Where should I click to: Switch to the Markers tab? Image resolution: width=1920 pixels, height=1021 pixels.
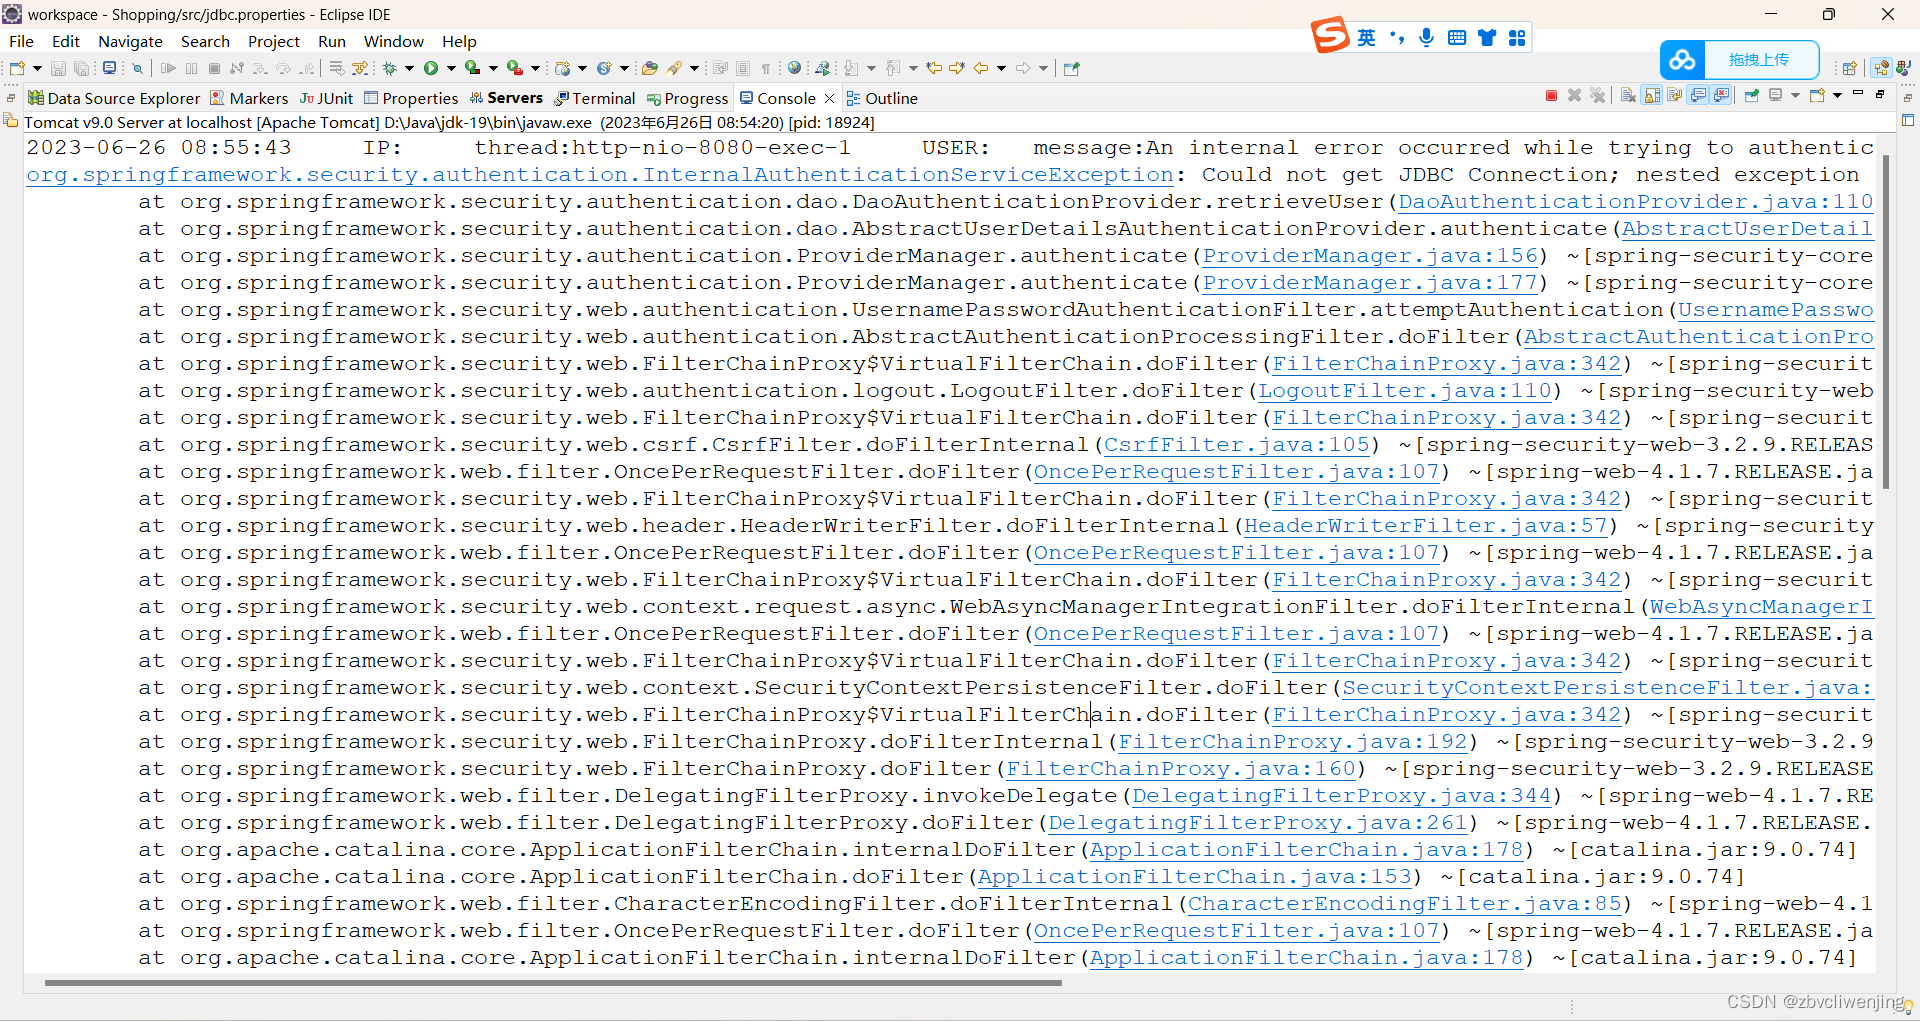[249, 98]
